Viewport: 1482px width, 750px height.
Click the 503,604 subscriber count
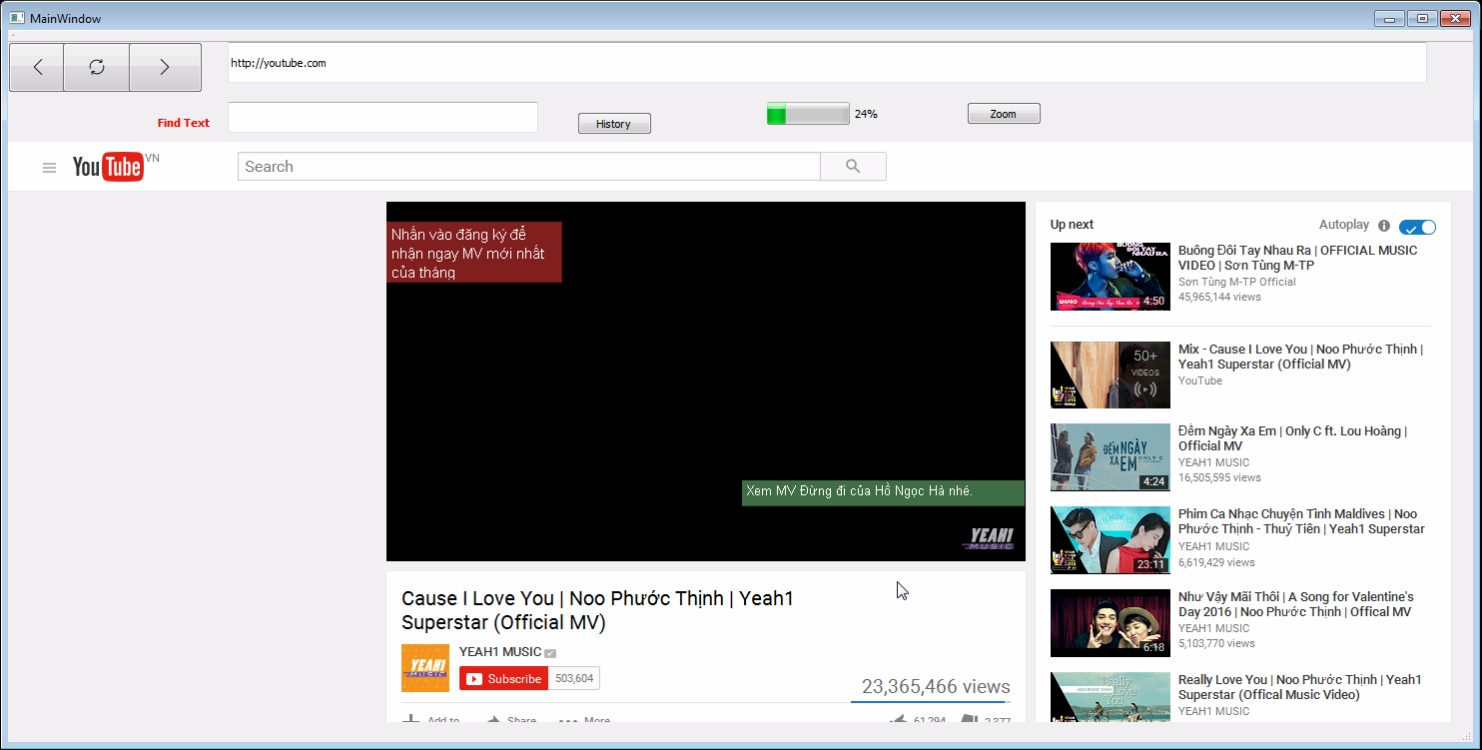(574, 679)
